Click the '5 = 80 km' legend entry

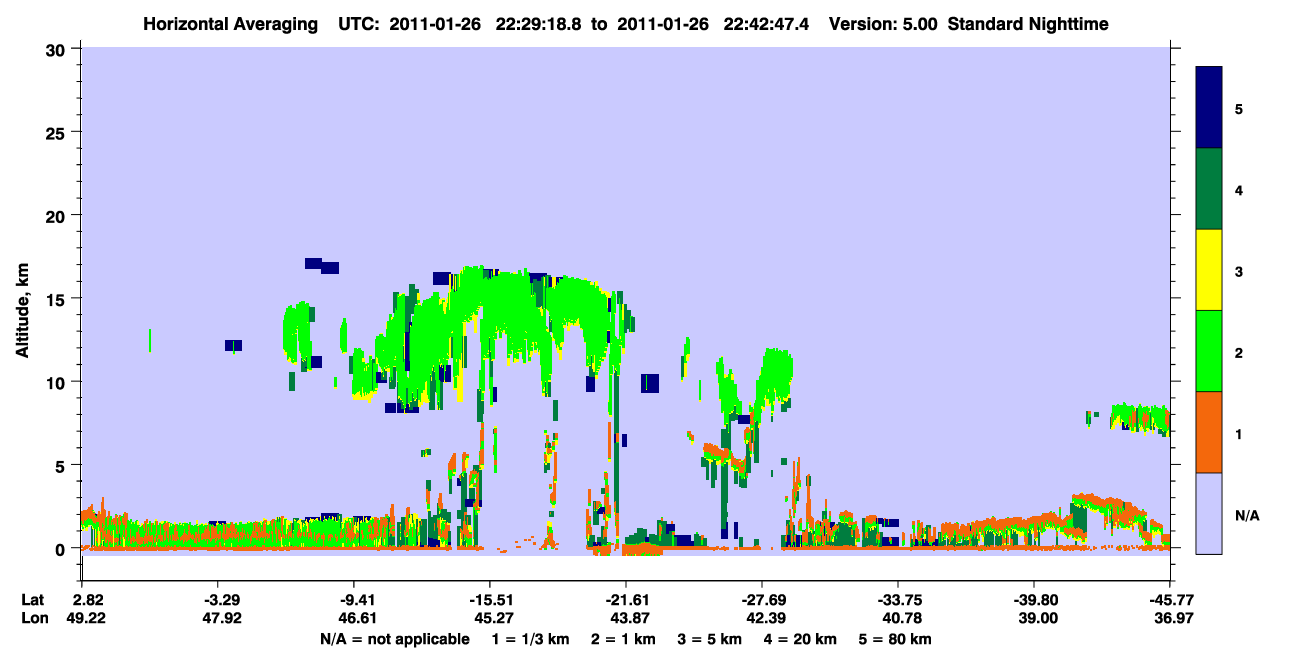click(x=896, y=638)
